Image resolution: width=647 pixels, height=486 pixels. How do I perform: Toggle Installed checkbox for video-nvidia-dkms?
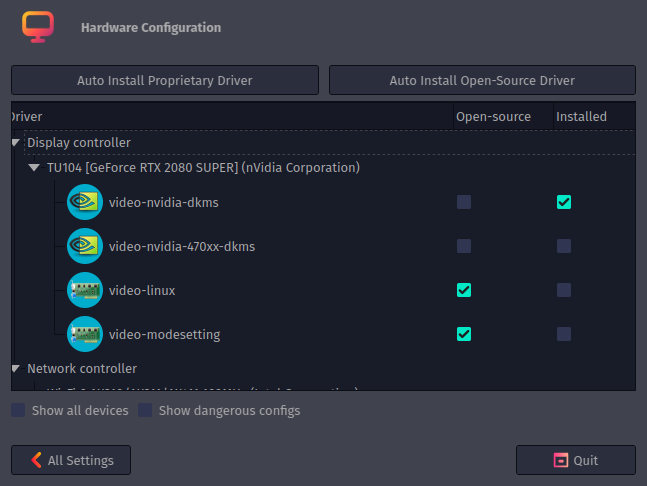[x=564, y=202]
